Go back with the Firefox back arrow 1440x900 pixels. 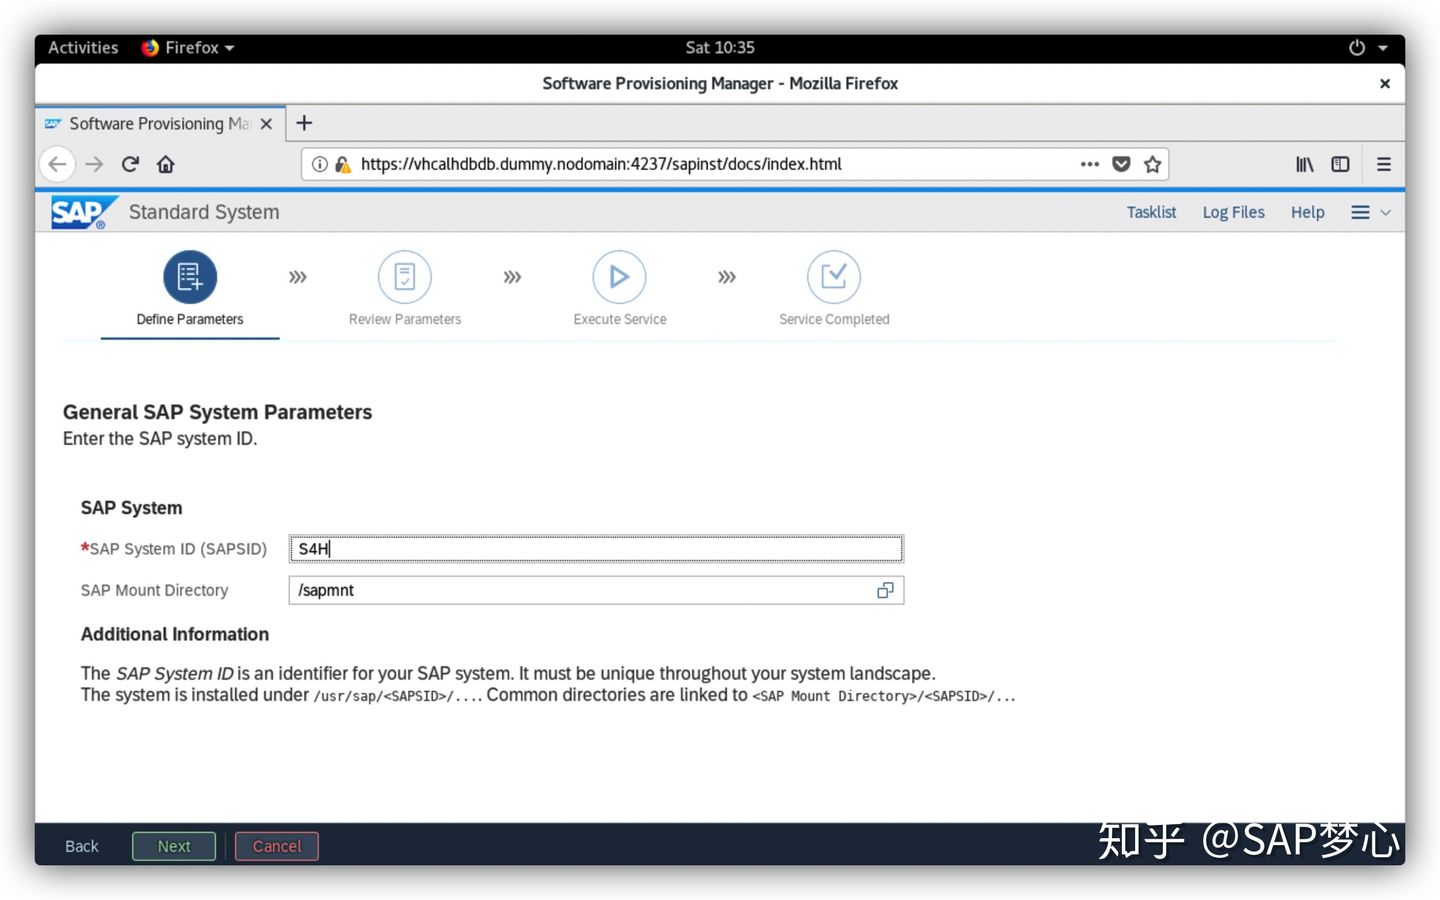pyautogui.click(x=58, y=164)
